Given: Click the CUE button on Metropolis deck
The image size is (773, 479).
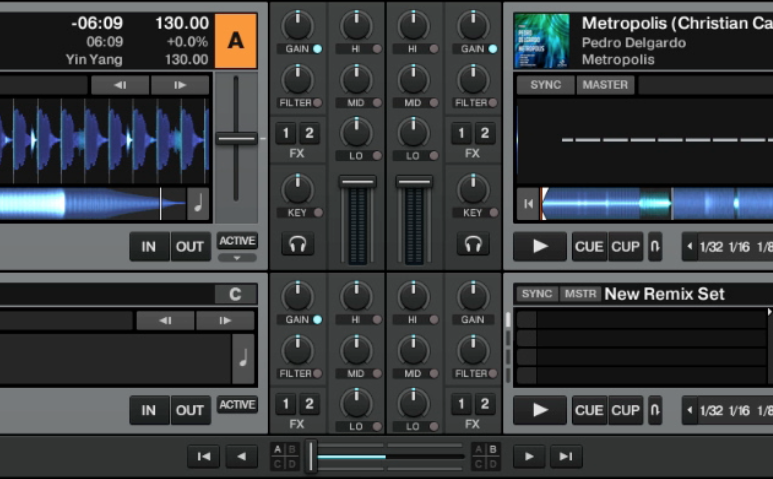Looking at the screenshot, I should pos(589,246).
